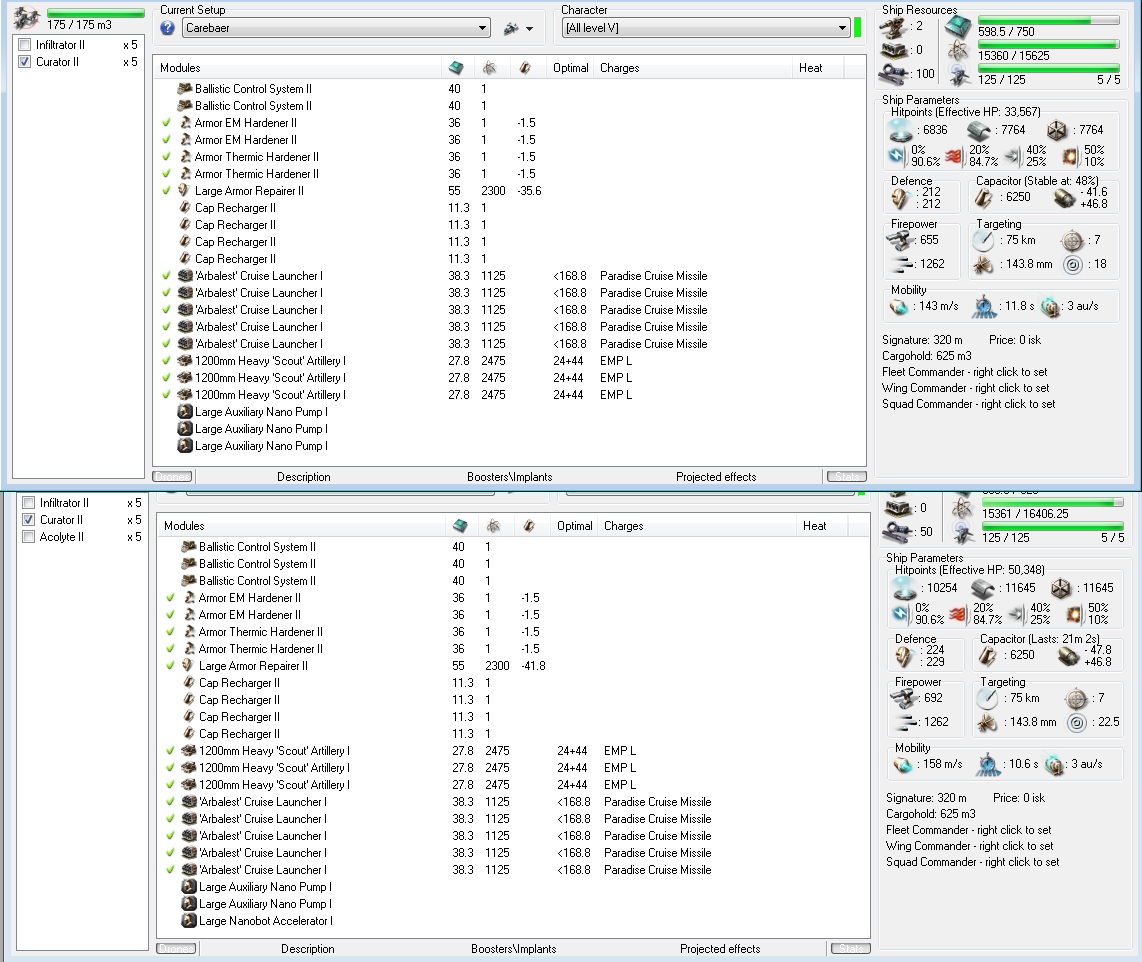
Task: Click Stats button in upper window
Action: [847, 476]
